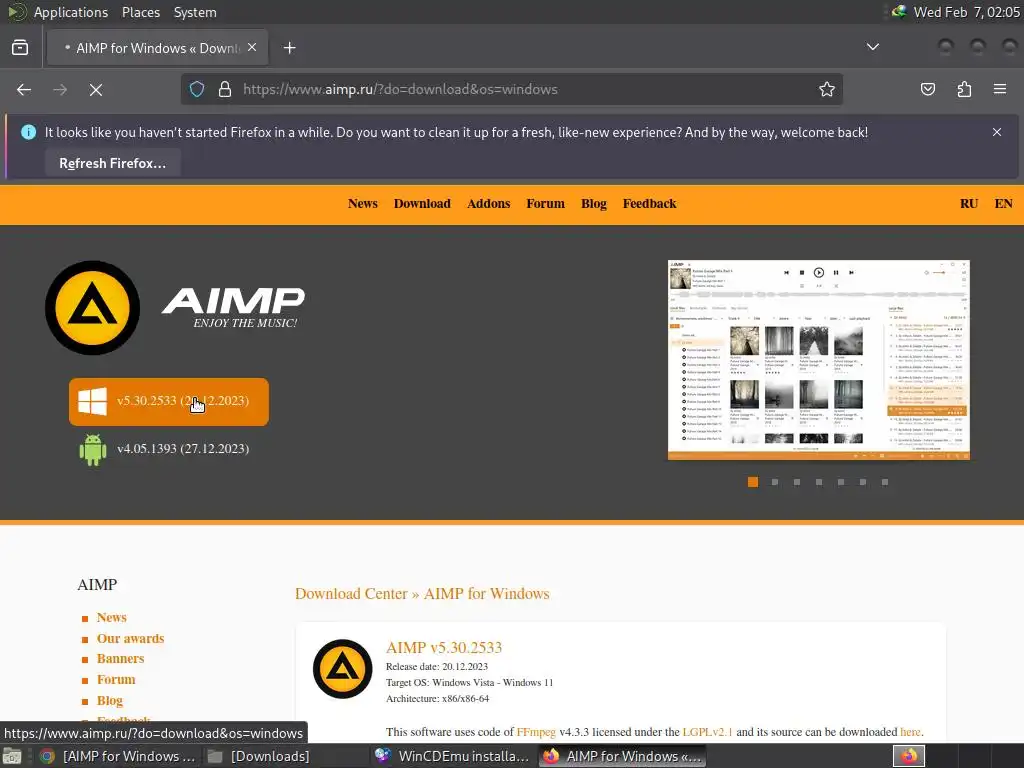Click the Refresh Firefox button
The height and width of the screenshot is (768, 1024).
112,163
